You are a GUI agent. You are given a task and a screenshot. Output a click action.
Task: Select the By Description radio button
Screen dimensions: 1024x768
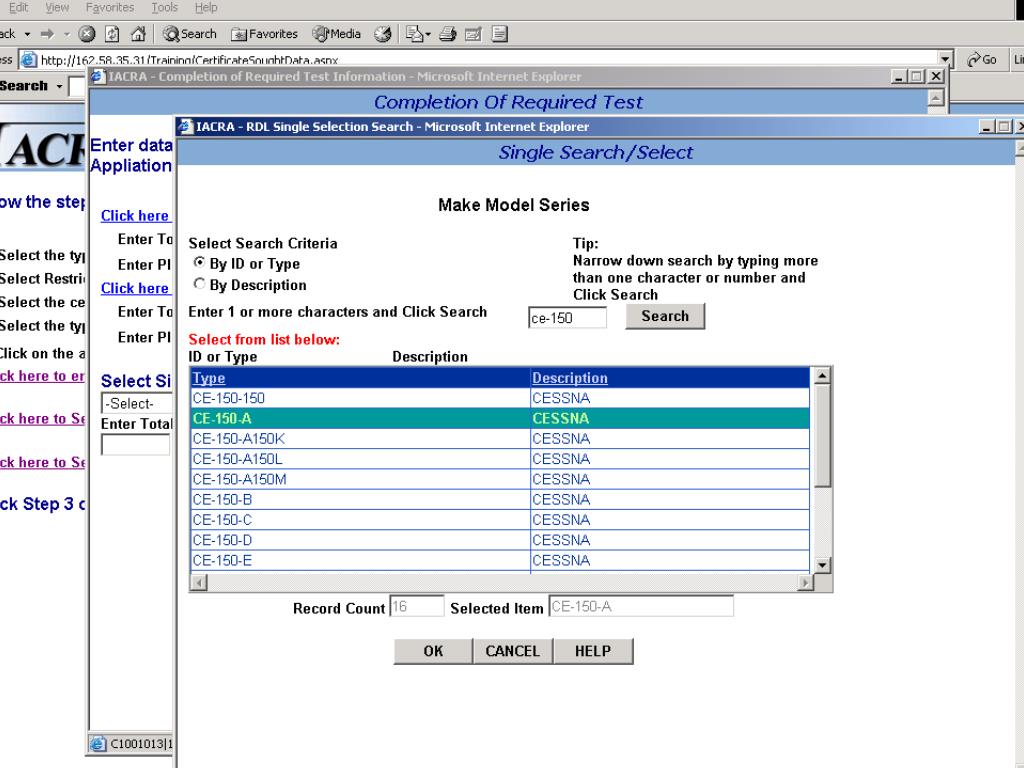point(199,285)
